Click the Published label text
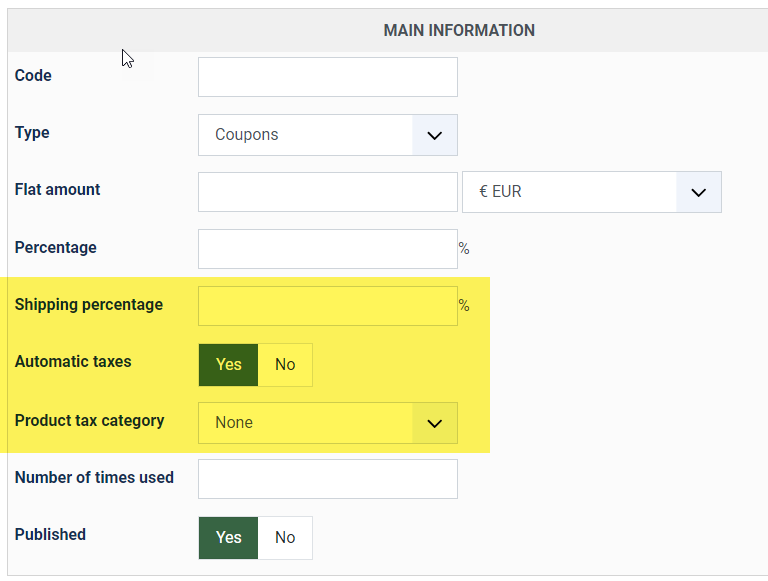Screen dimensions: 768x581 tap(50, 535)
